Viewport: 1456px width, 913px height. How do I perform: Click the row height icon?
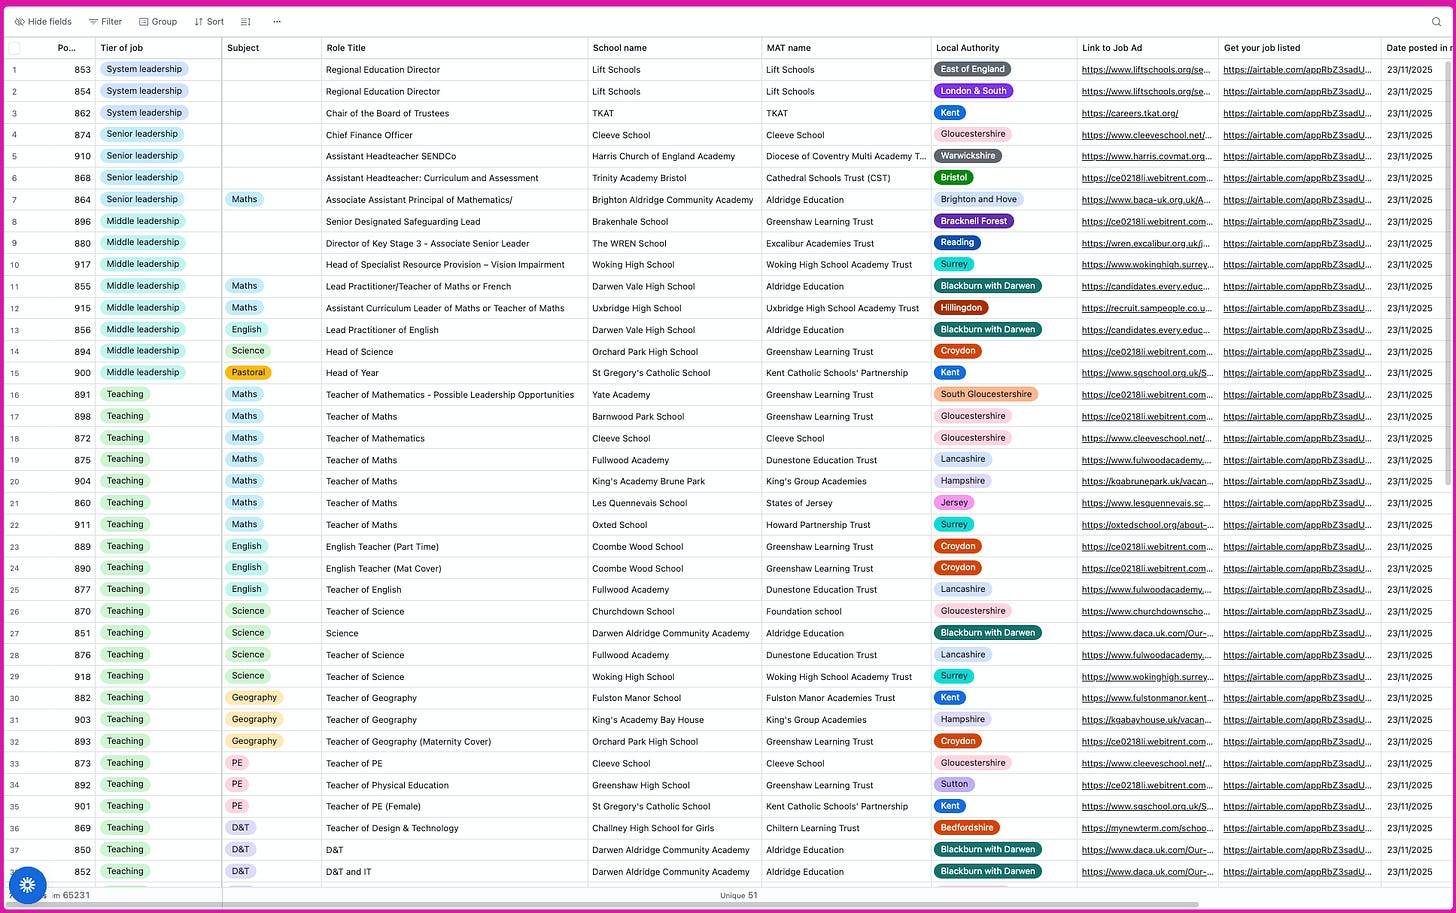(x=245, y=21)
